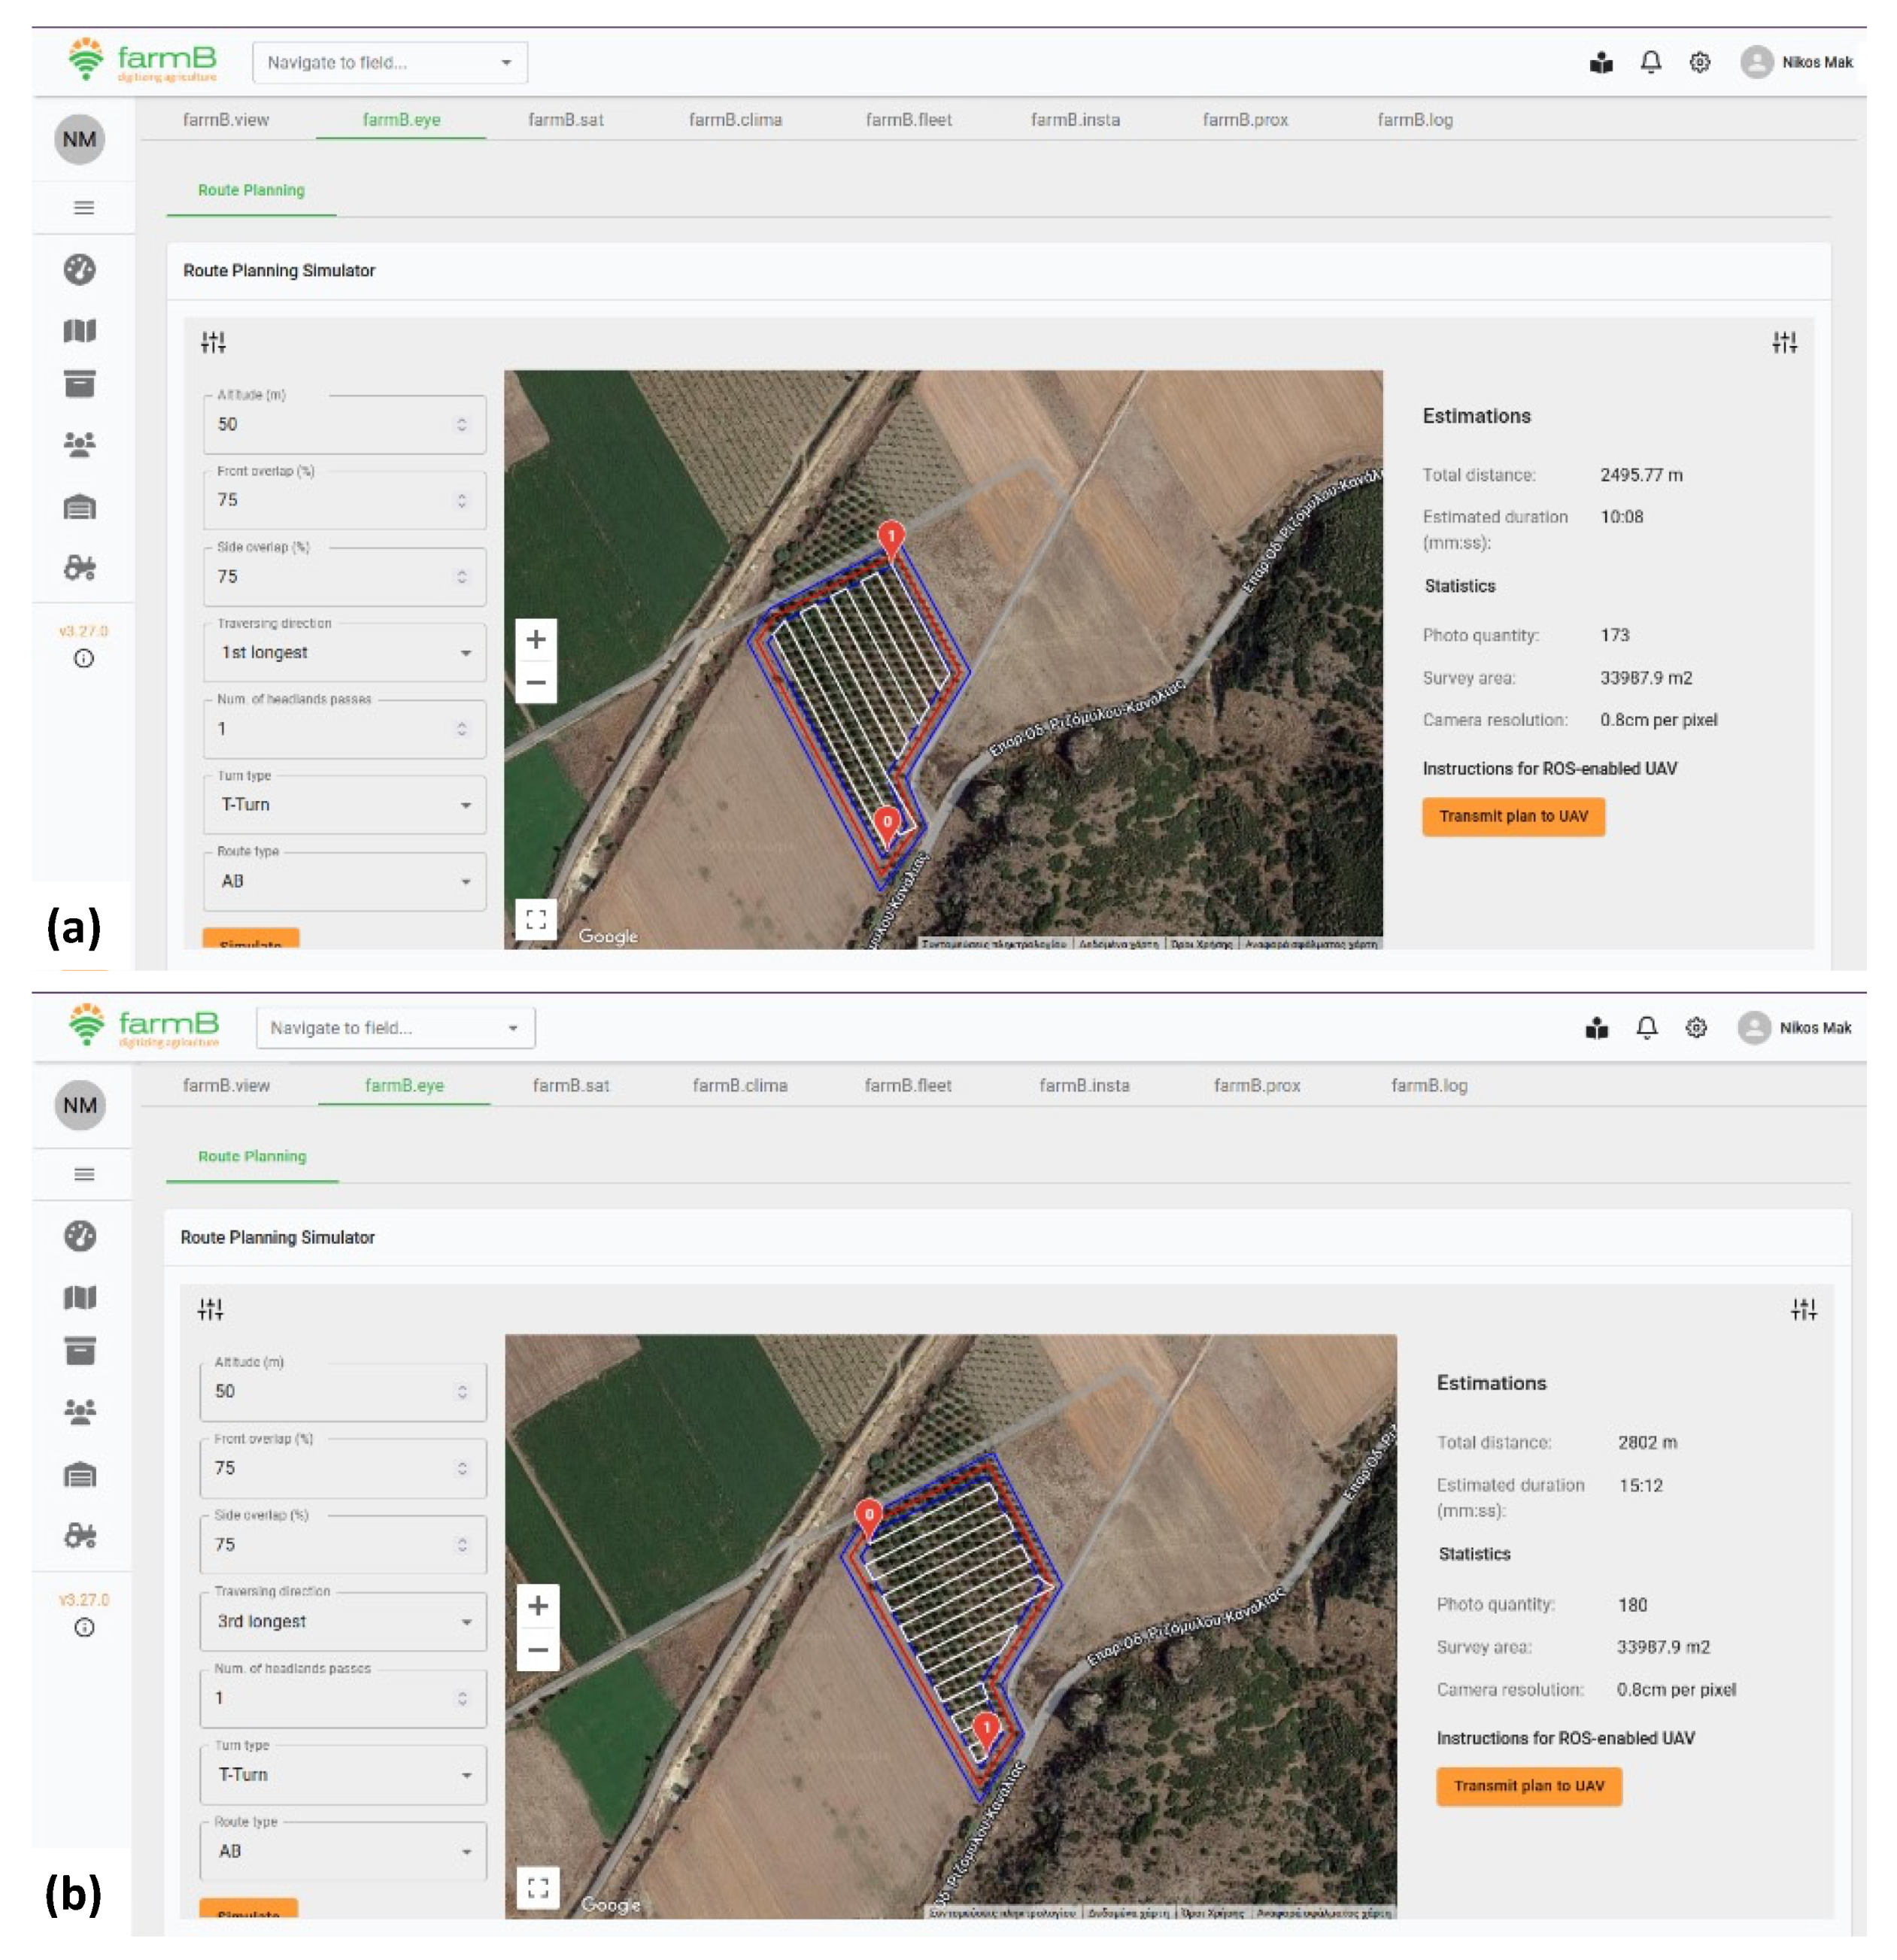Collapse the sidebar using the hamburger icon
This screenshot has width=1897, height=1960.
tap(83, 207)
